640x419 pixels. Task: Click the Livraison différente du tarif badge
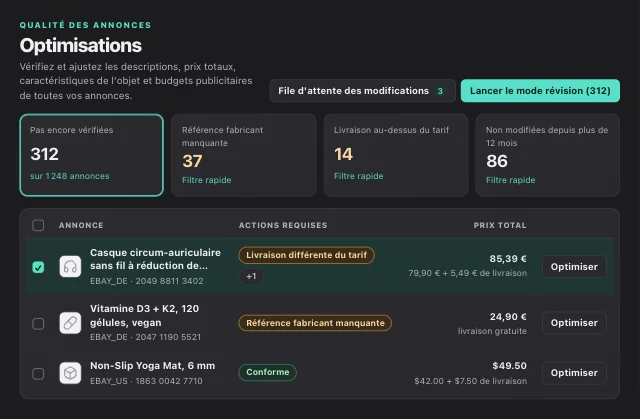coord(307,255)
